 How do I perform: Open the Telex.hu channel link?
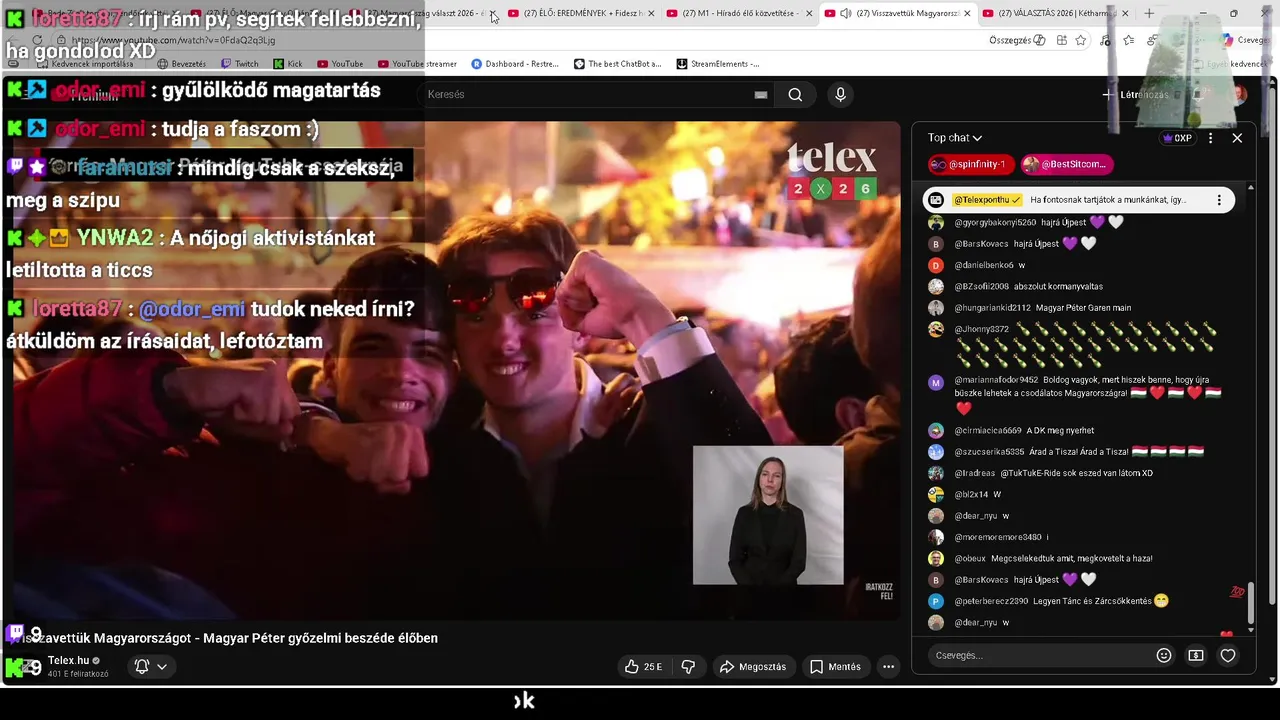(x=68, y=660)
